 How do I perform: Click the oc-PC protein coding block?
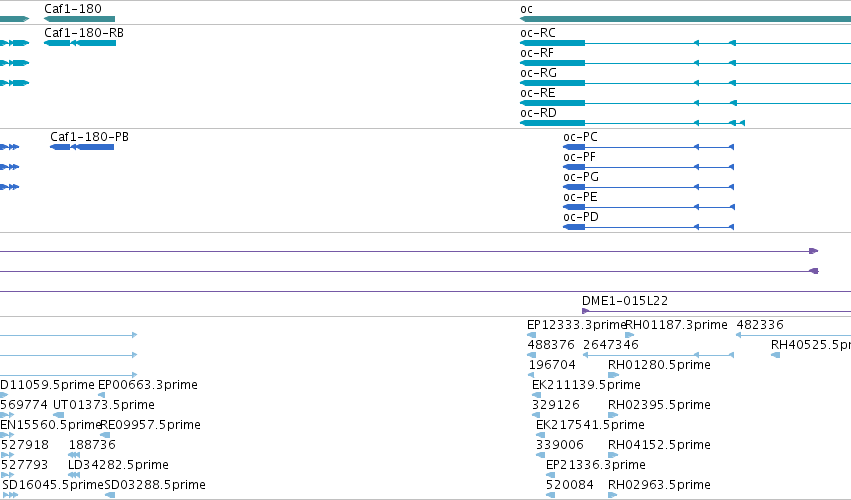574,147
